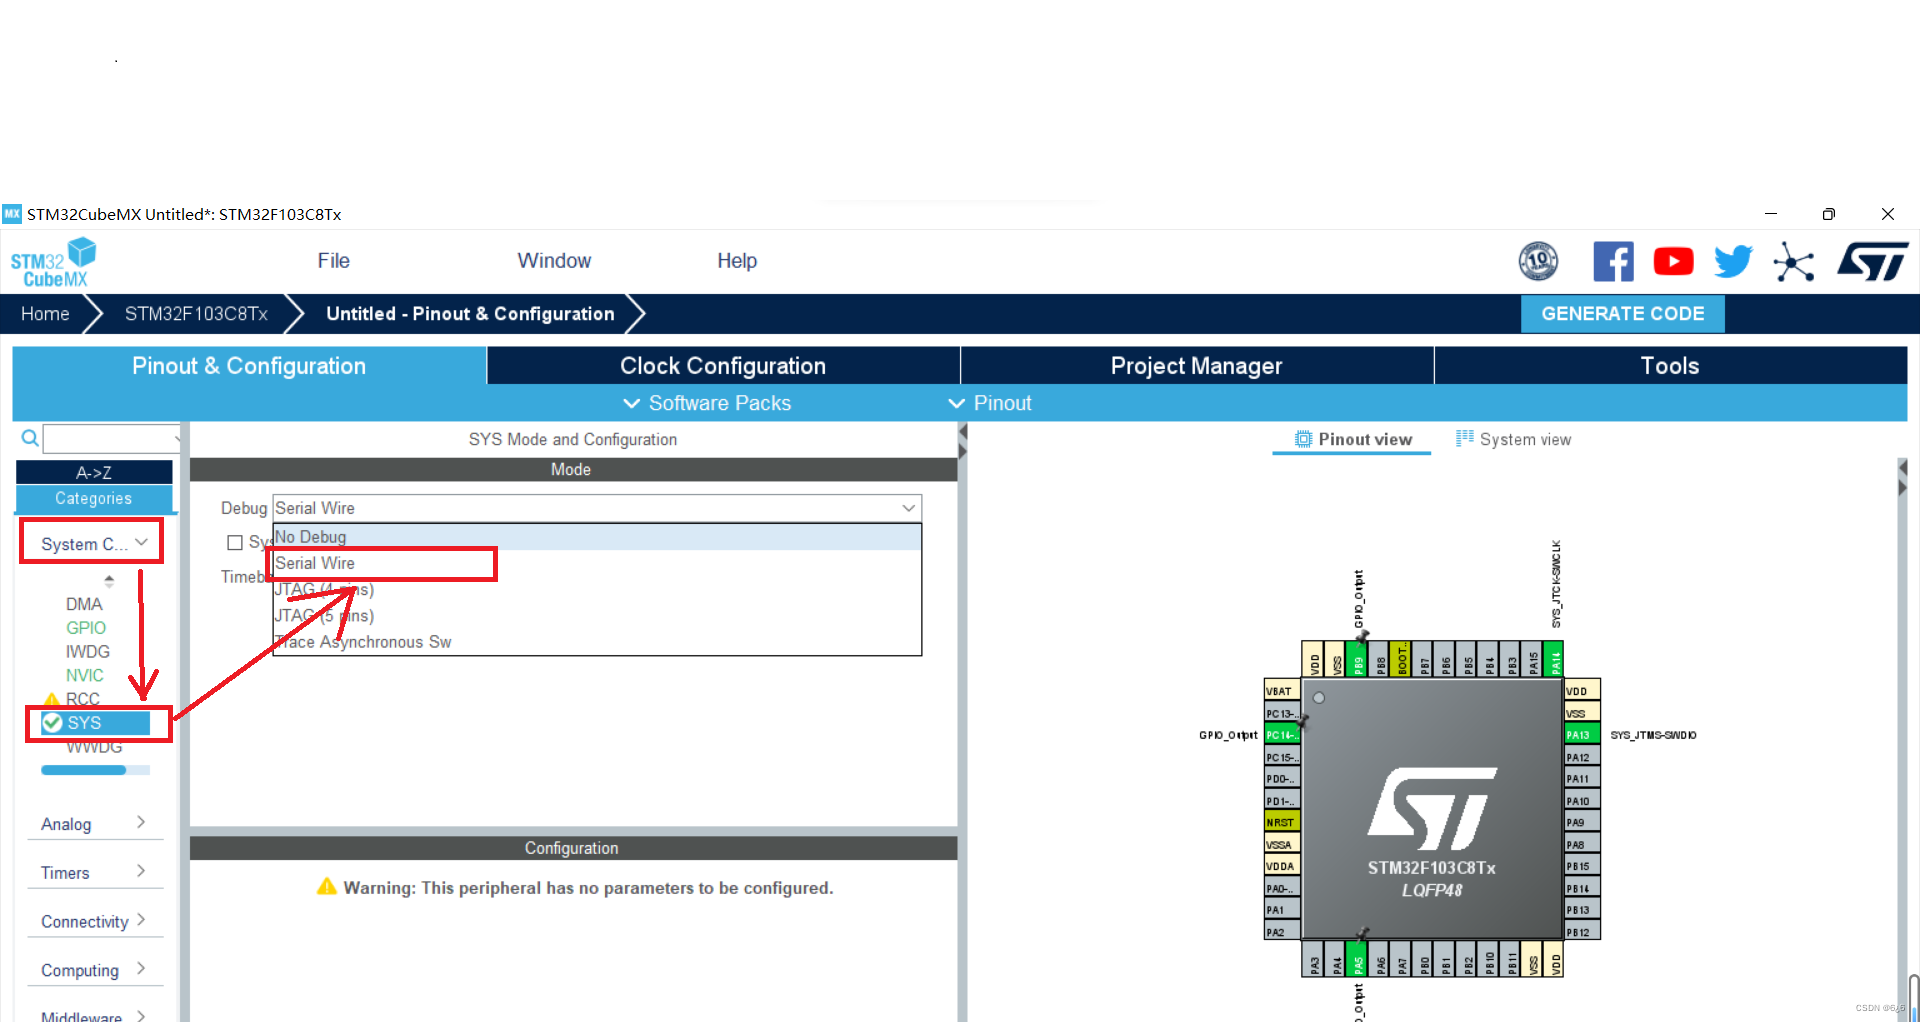The width and height of the screenshot is (1920, 1022).
Task: Click the chip icon beside Pinout view
Action: [x=1303, y=439]
